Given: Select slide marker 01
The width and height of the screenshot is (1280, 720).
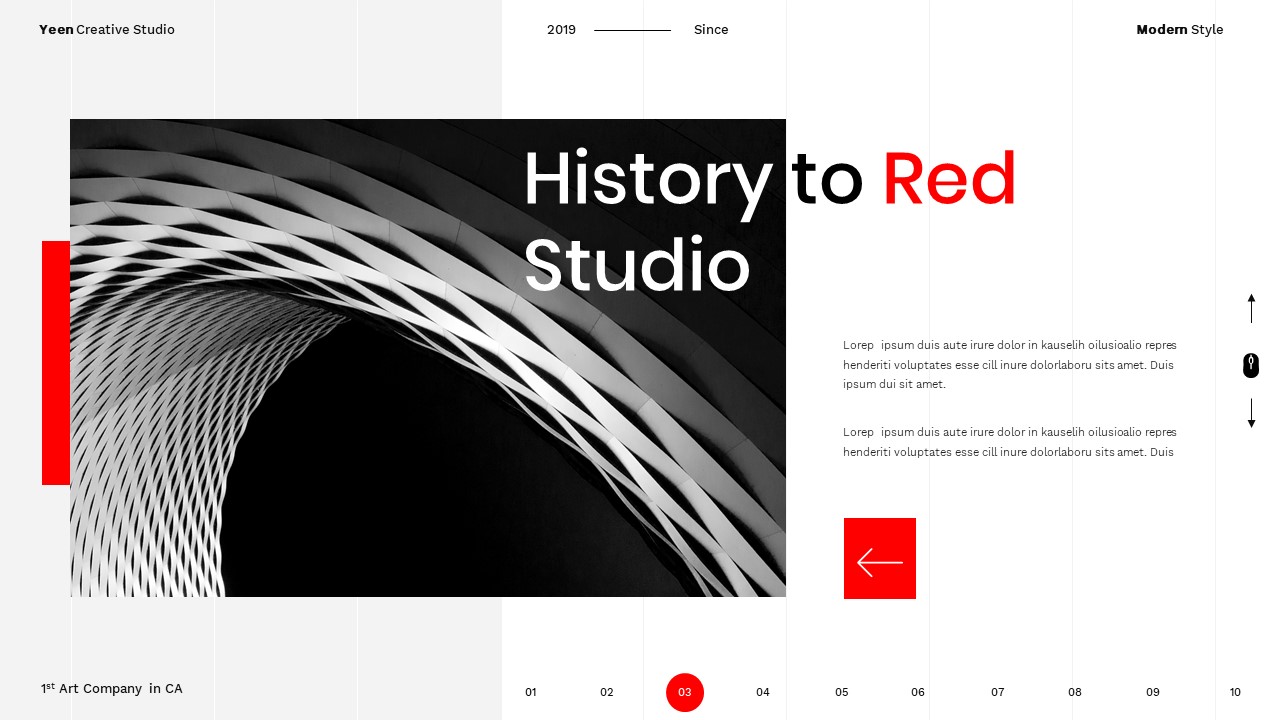Looking at the screenshot, I should point(531,692).
